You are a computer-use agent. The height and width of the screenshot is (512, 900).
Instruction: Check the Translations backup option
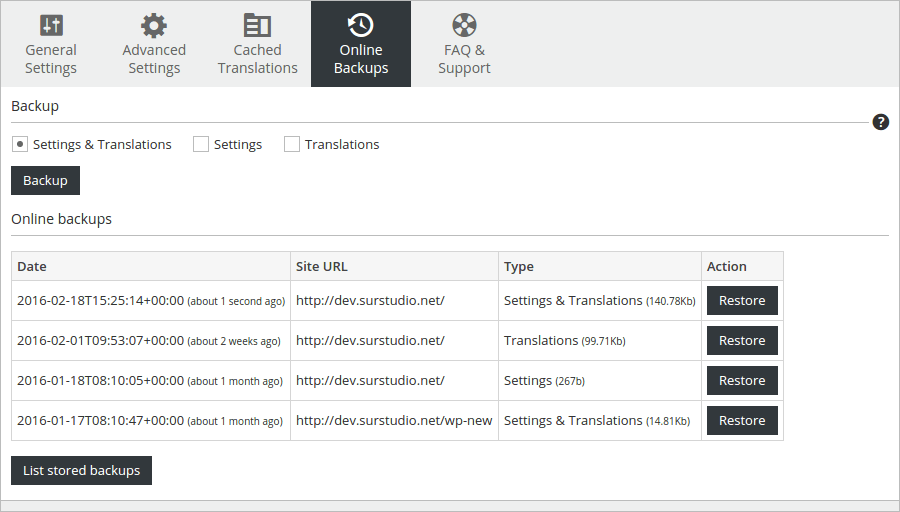click(x=292, y=144)
